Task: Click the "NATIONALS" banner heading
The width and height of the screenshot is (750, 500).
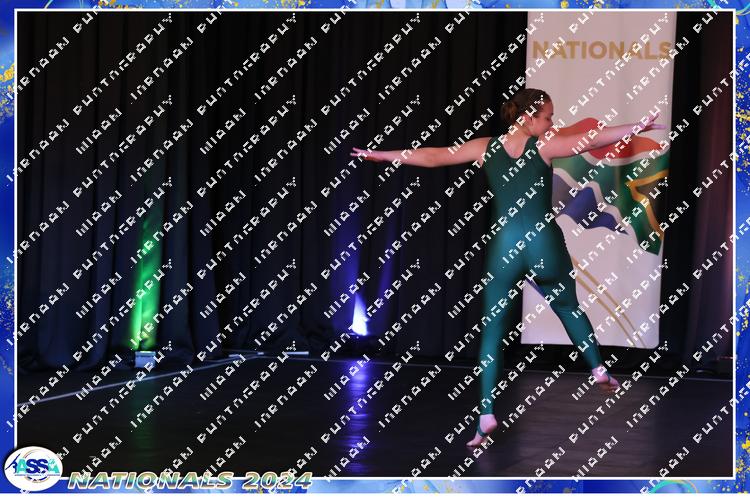Action: point(601,50)
